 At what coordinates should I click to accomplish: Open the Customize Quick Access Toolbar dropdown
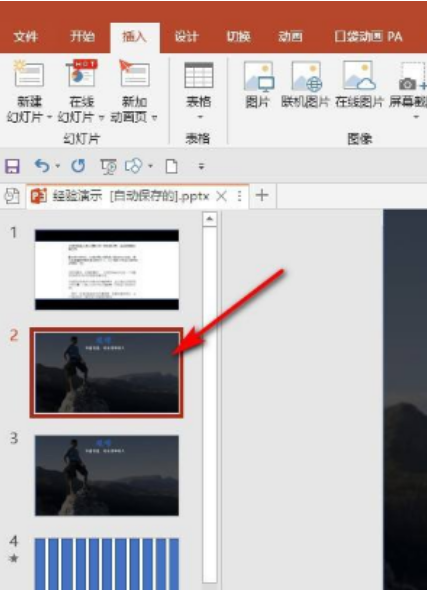click(201, 166)
